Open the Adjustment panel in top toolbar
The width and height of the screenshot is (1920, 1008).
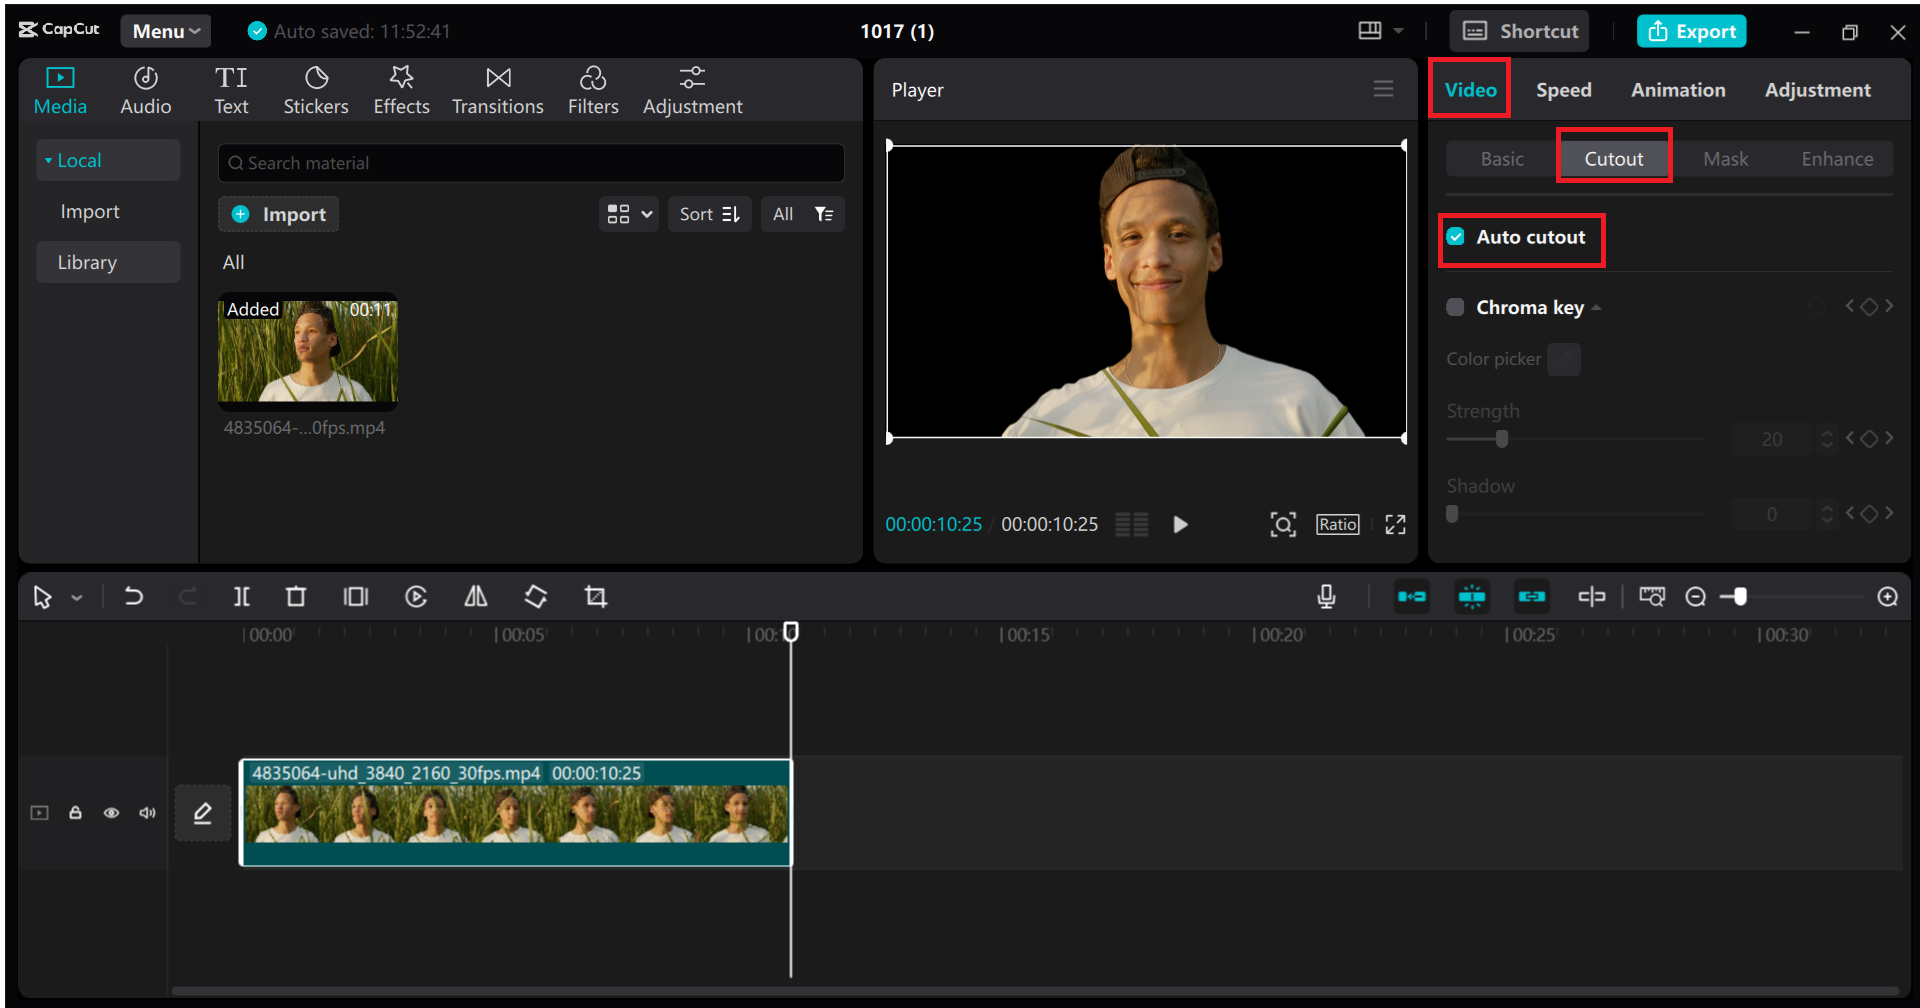[692, 90]
